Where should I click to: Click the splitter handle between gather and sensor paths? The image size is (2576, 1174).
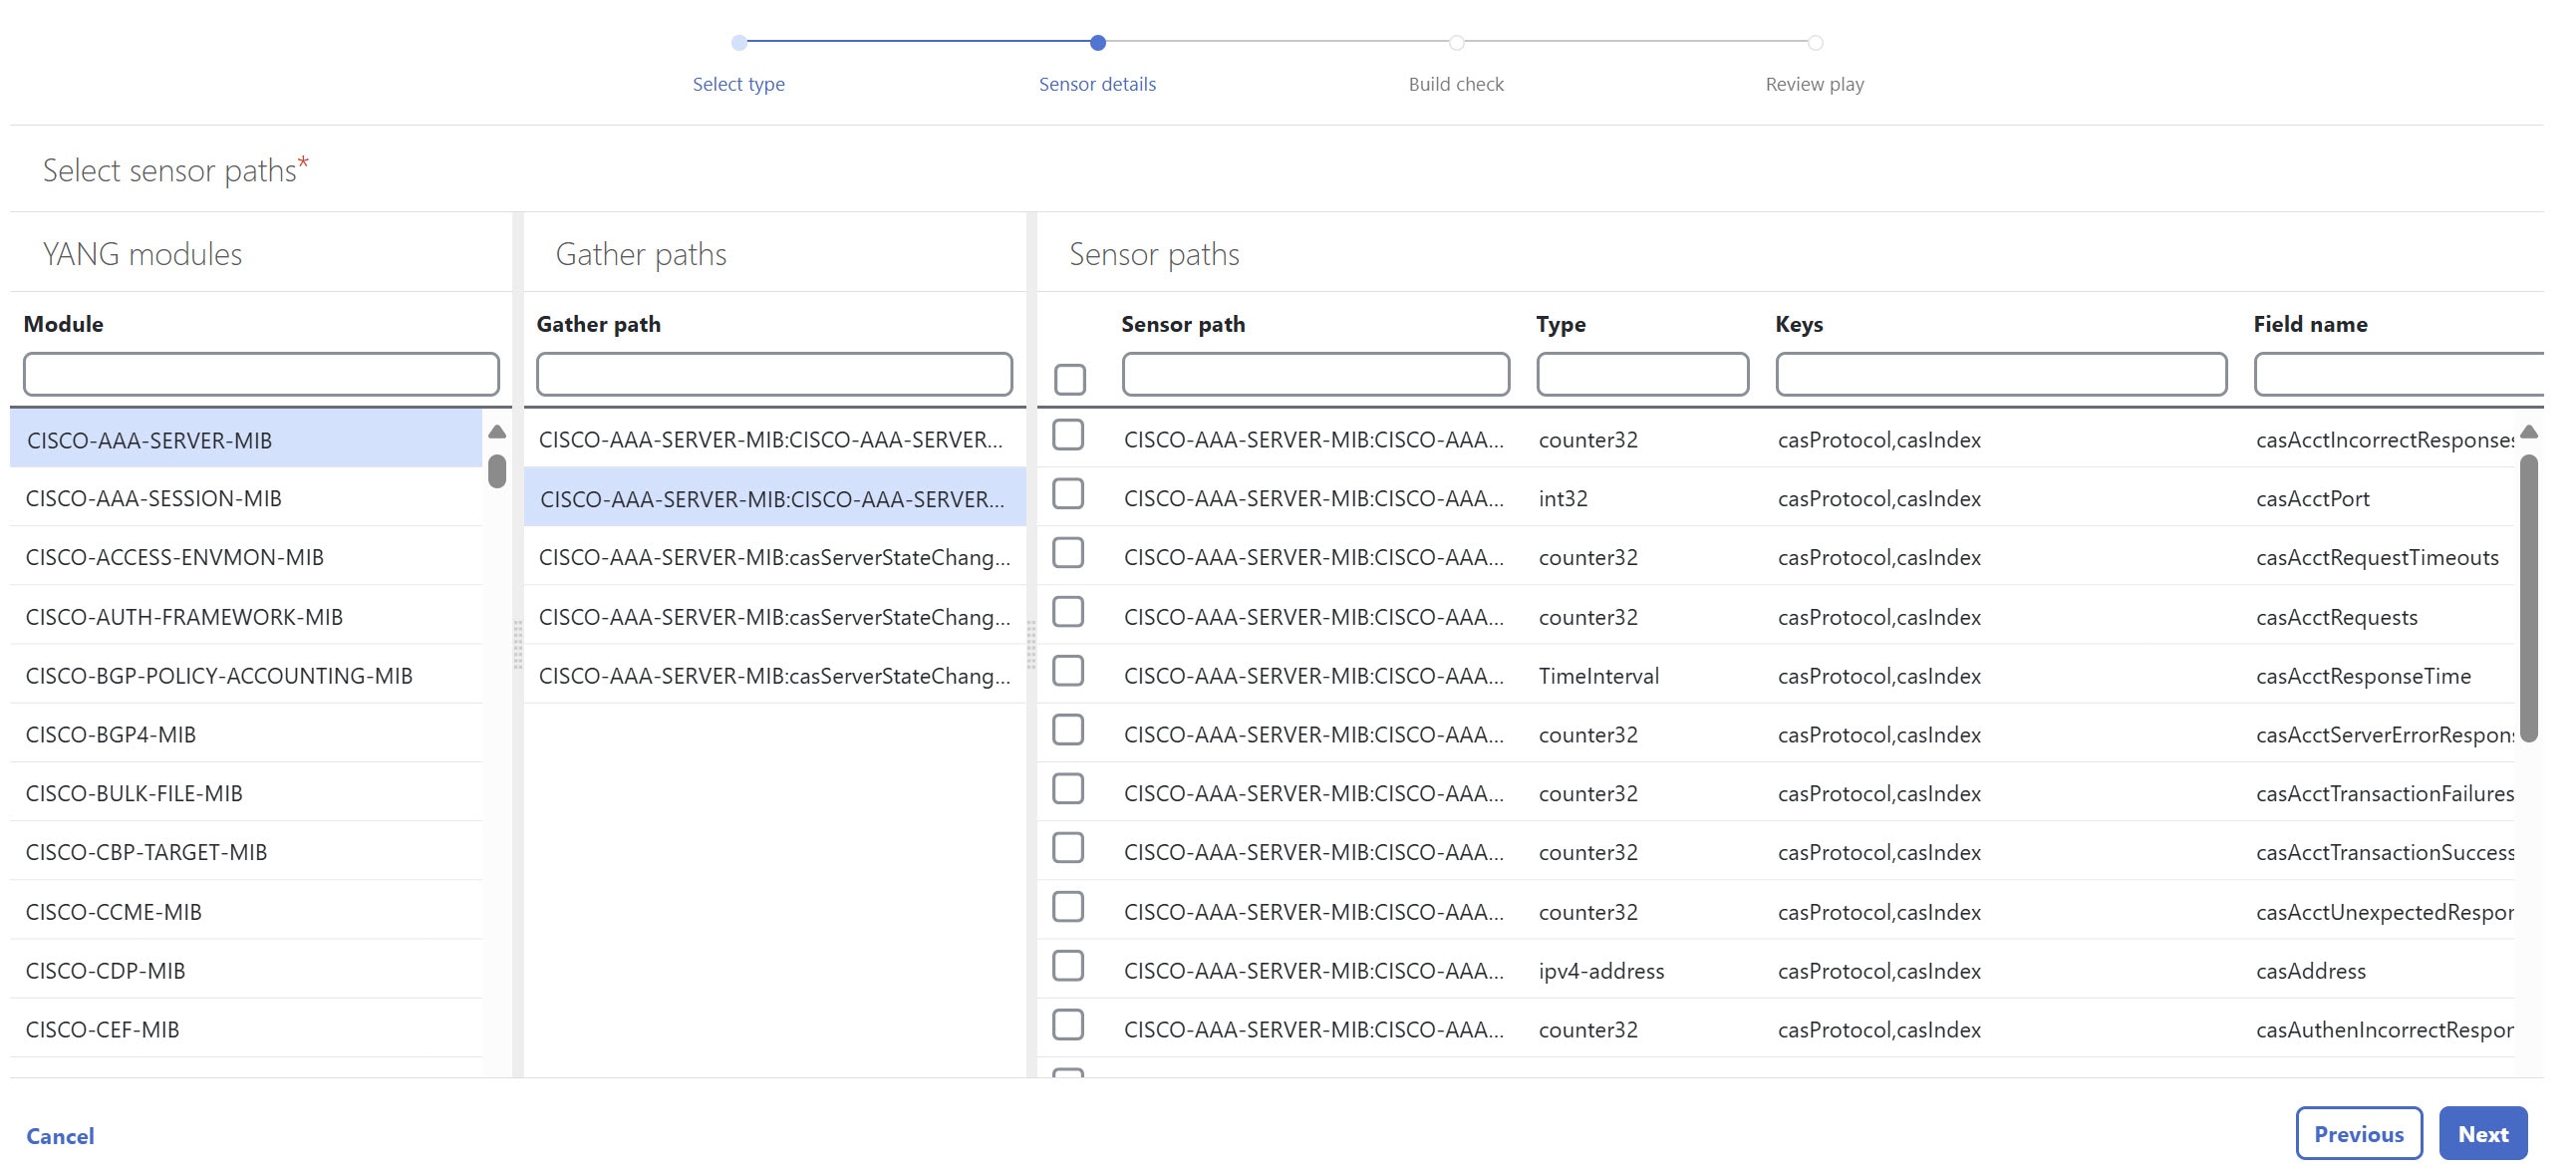click(x=1031, y=644)
